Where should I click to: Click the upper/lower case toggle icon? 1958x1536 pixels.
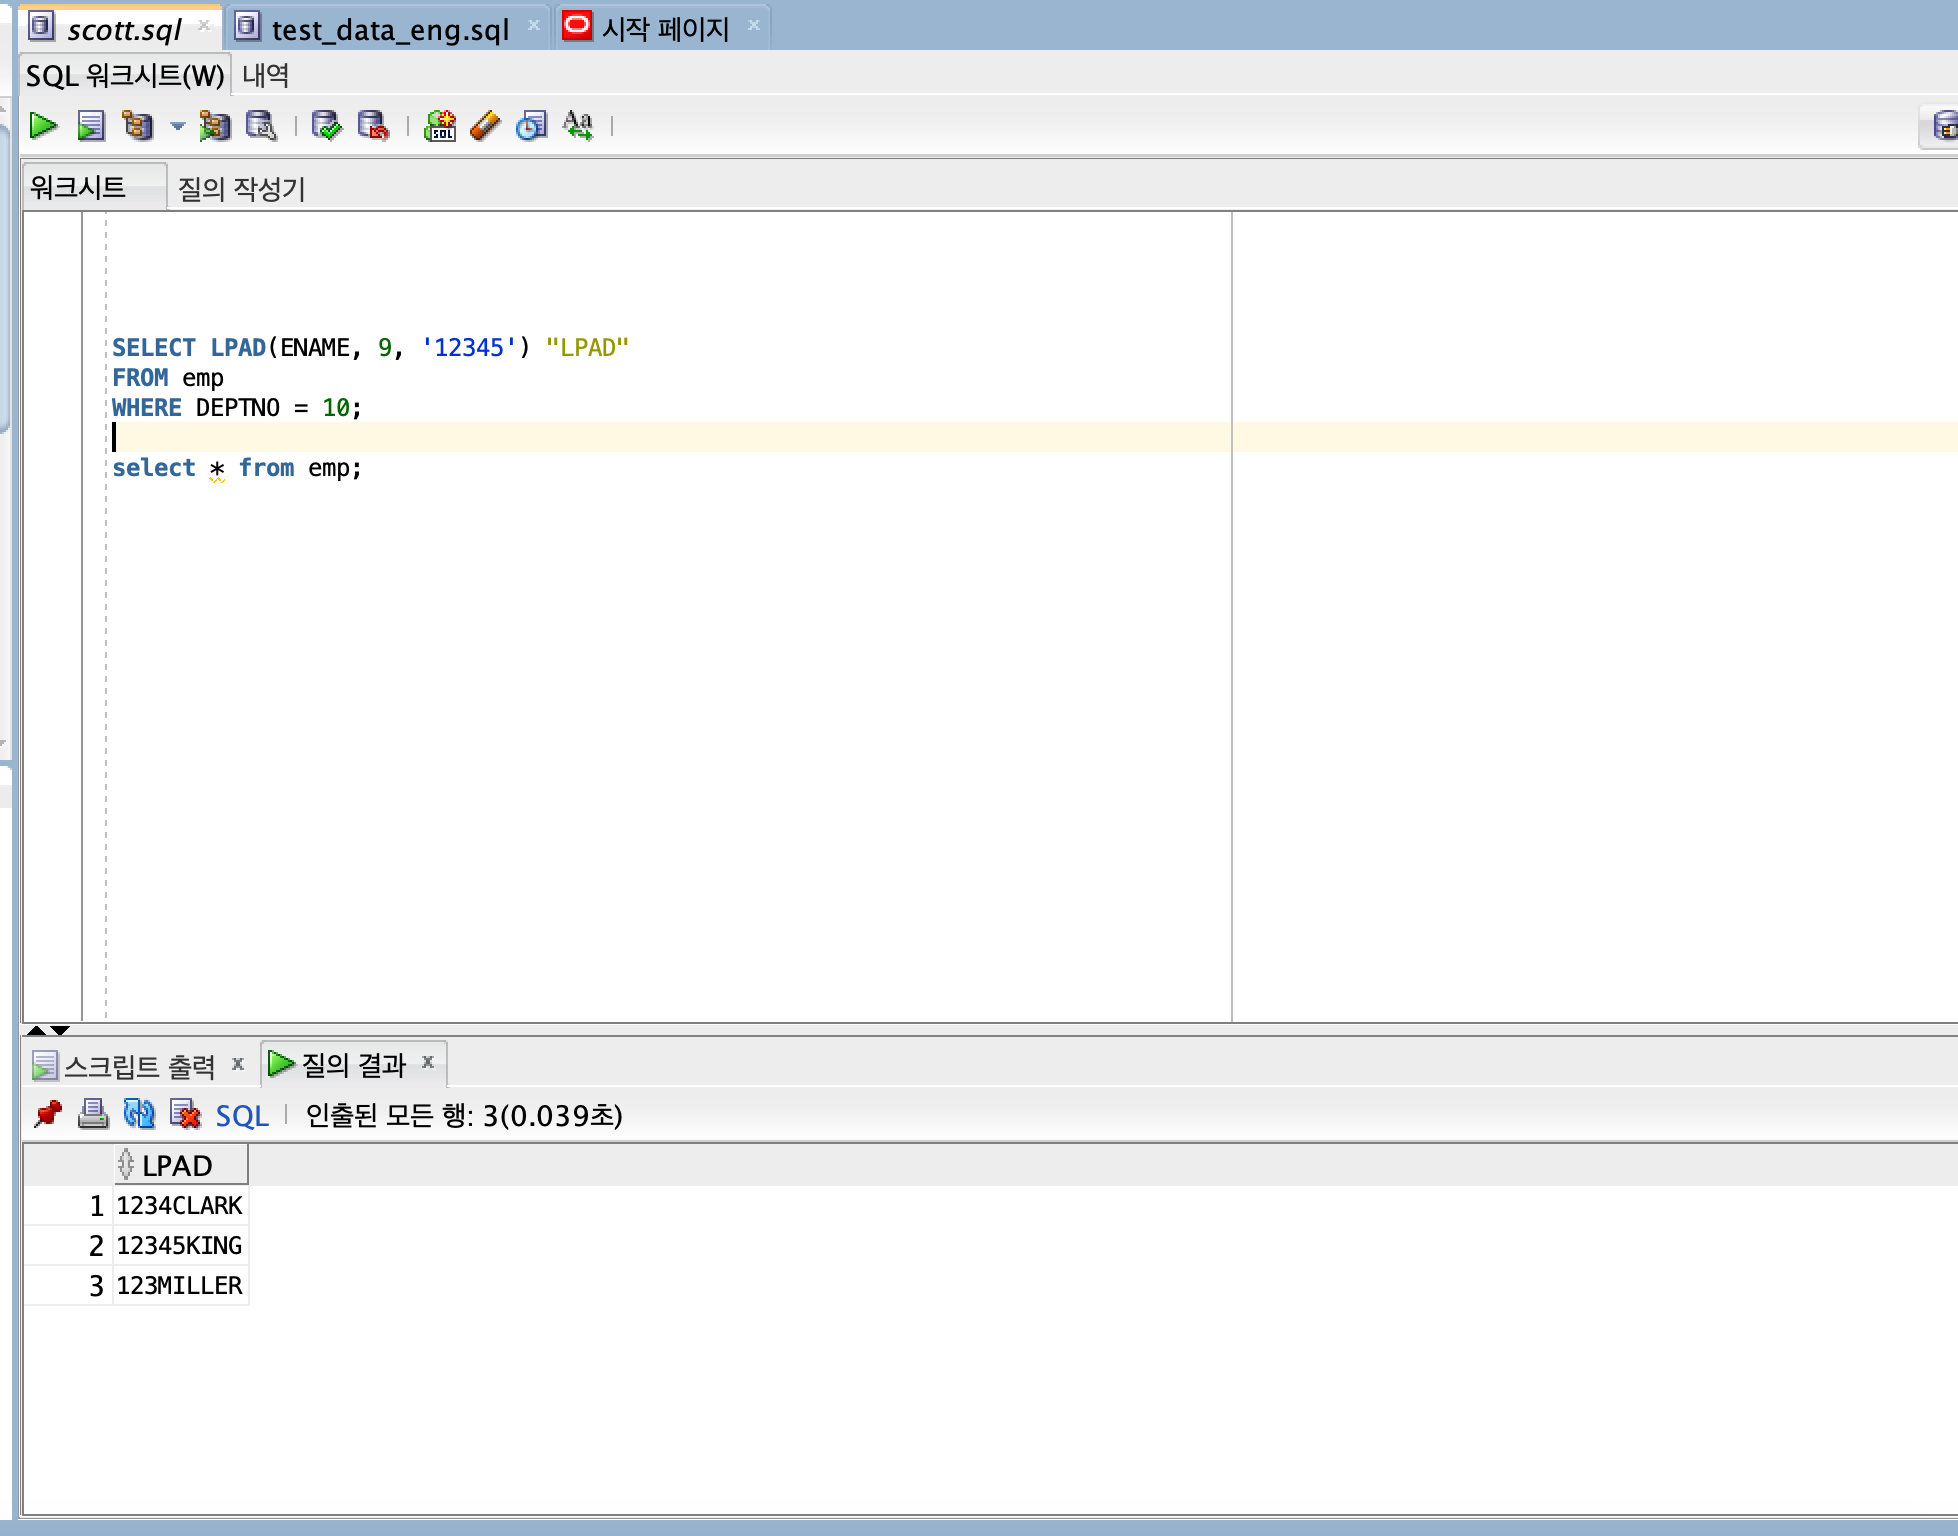578,126
